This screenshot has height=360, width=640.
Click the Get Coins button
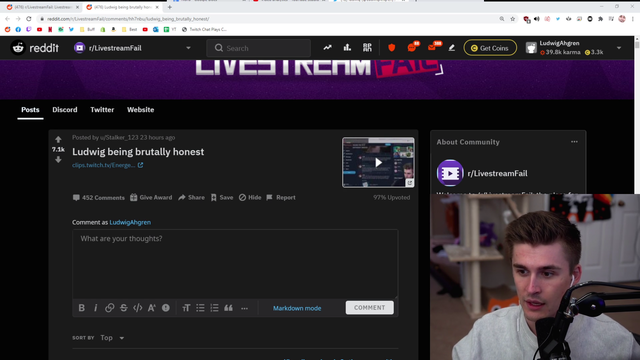point(490,48)
